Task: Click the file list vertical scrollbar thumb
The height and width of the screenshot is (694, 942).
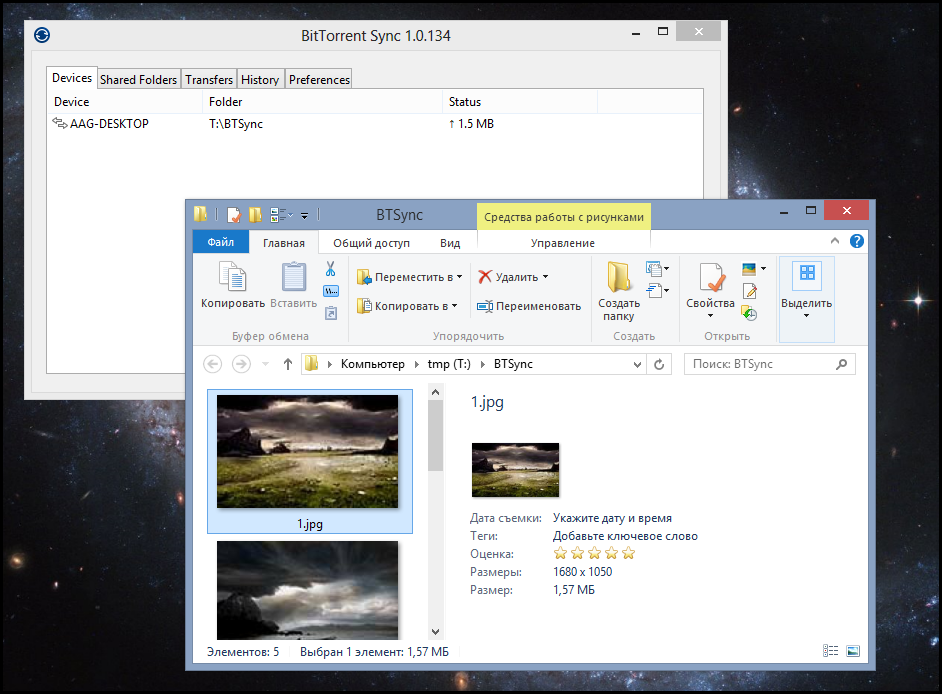Action: 435,430
